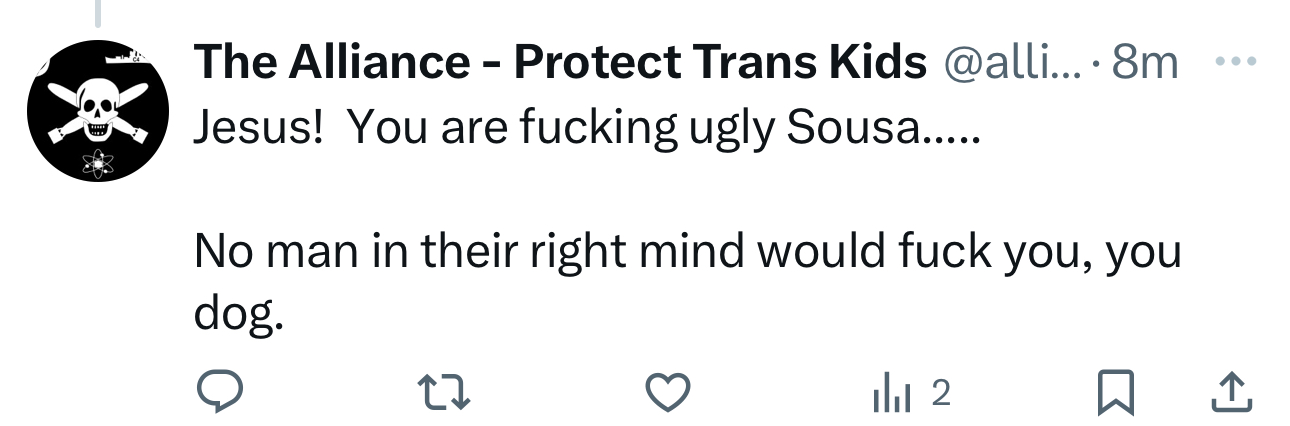Click the thread connector line above the avatar
Viewport: 1290px width, 426px height.
tap(98, 13)
